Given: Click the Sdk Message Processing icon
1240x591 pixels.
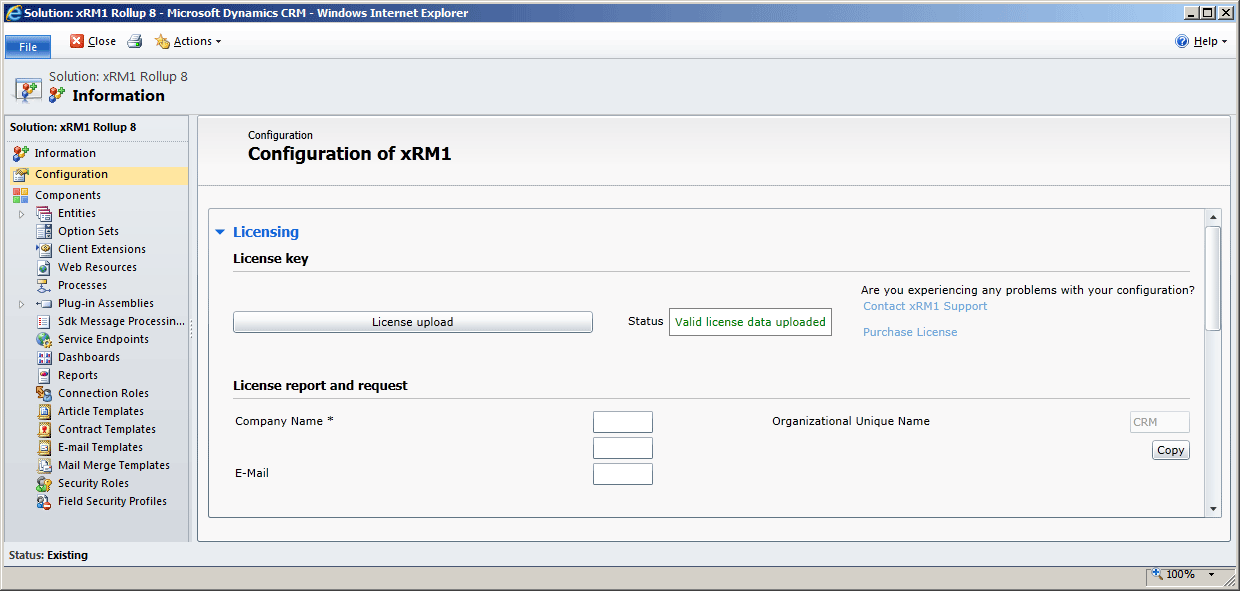Looking at the screenshot, I should 44,321.
